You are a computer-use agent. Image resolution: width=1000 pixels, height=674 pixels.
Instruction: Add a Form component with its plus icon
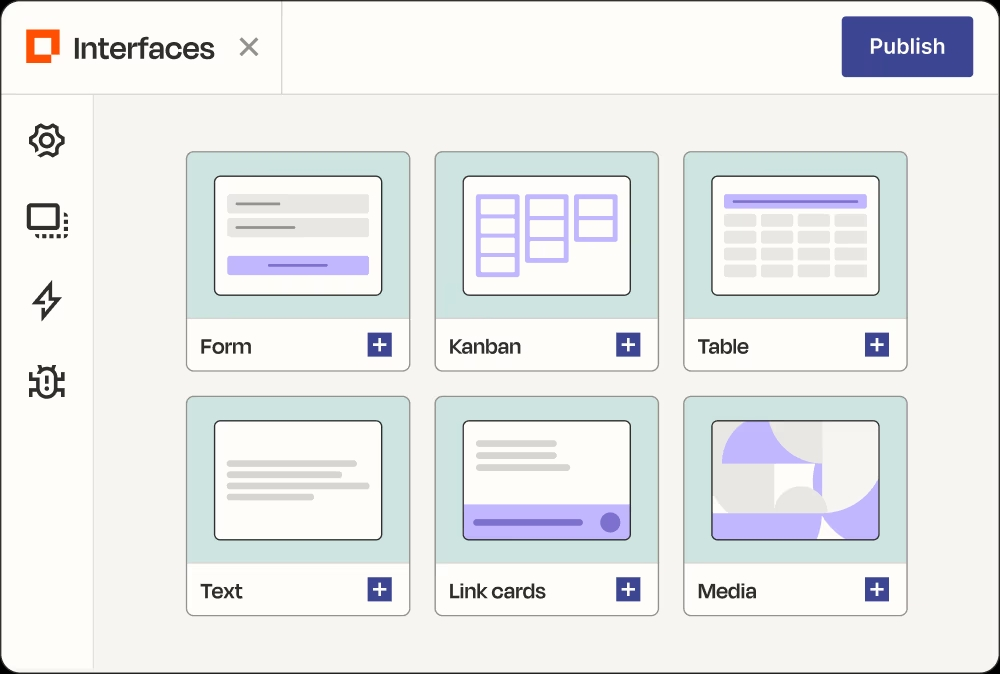[x=379, y=344]
